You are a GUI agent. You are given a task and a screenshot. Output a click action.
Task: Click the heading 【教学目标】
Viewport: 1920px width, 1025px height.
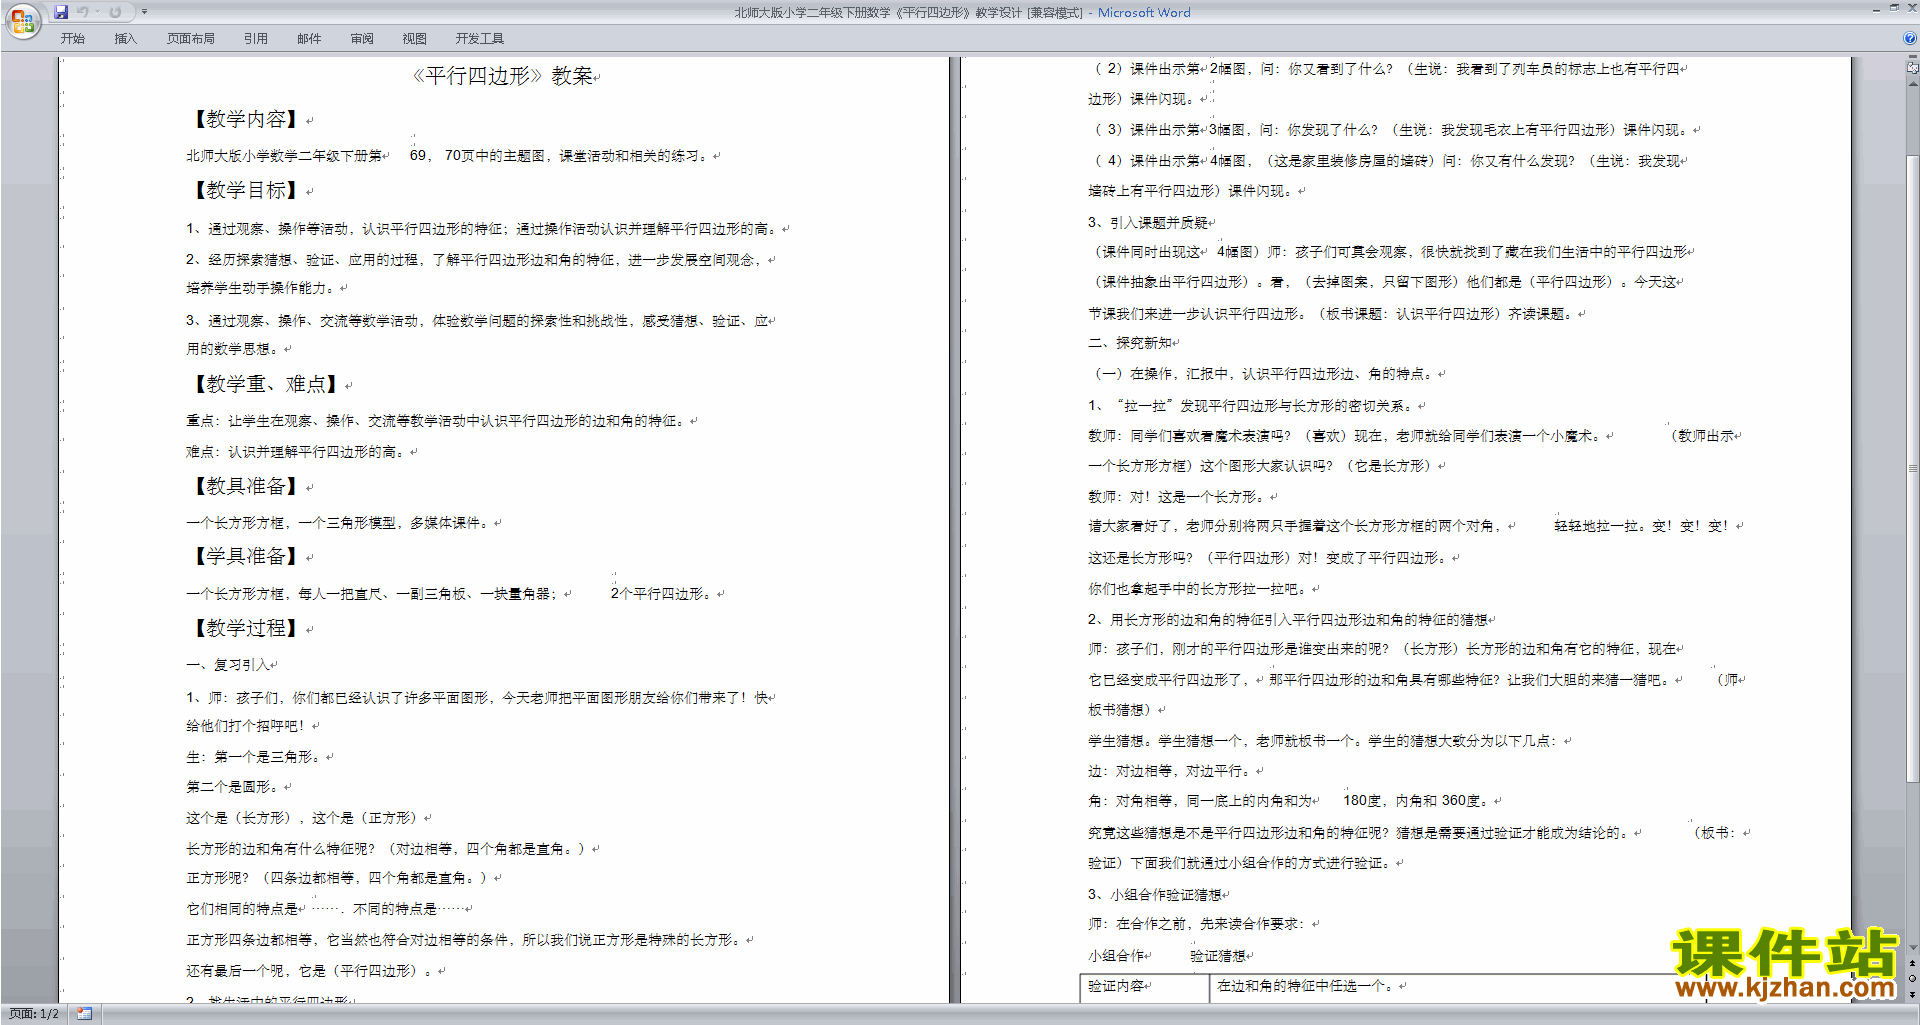(246, 190)
